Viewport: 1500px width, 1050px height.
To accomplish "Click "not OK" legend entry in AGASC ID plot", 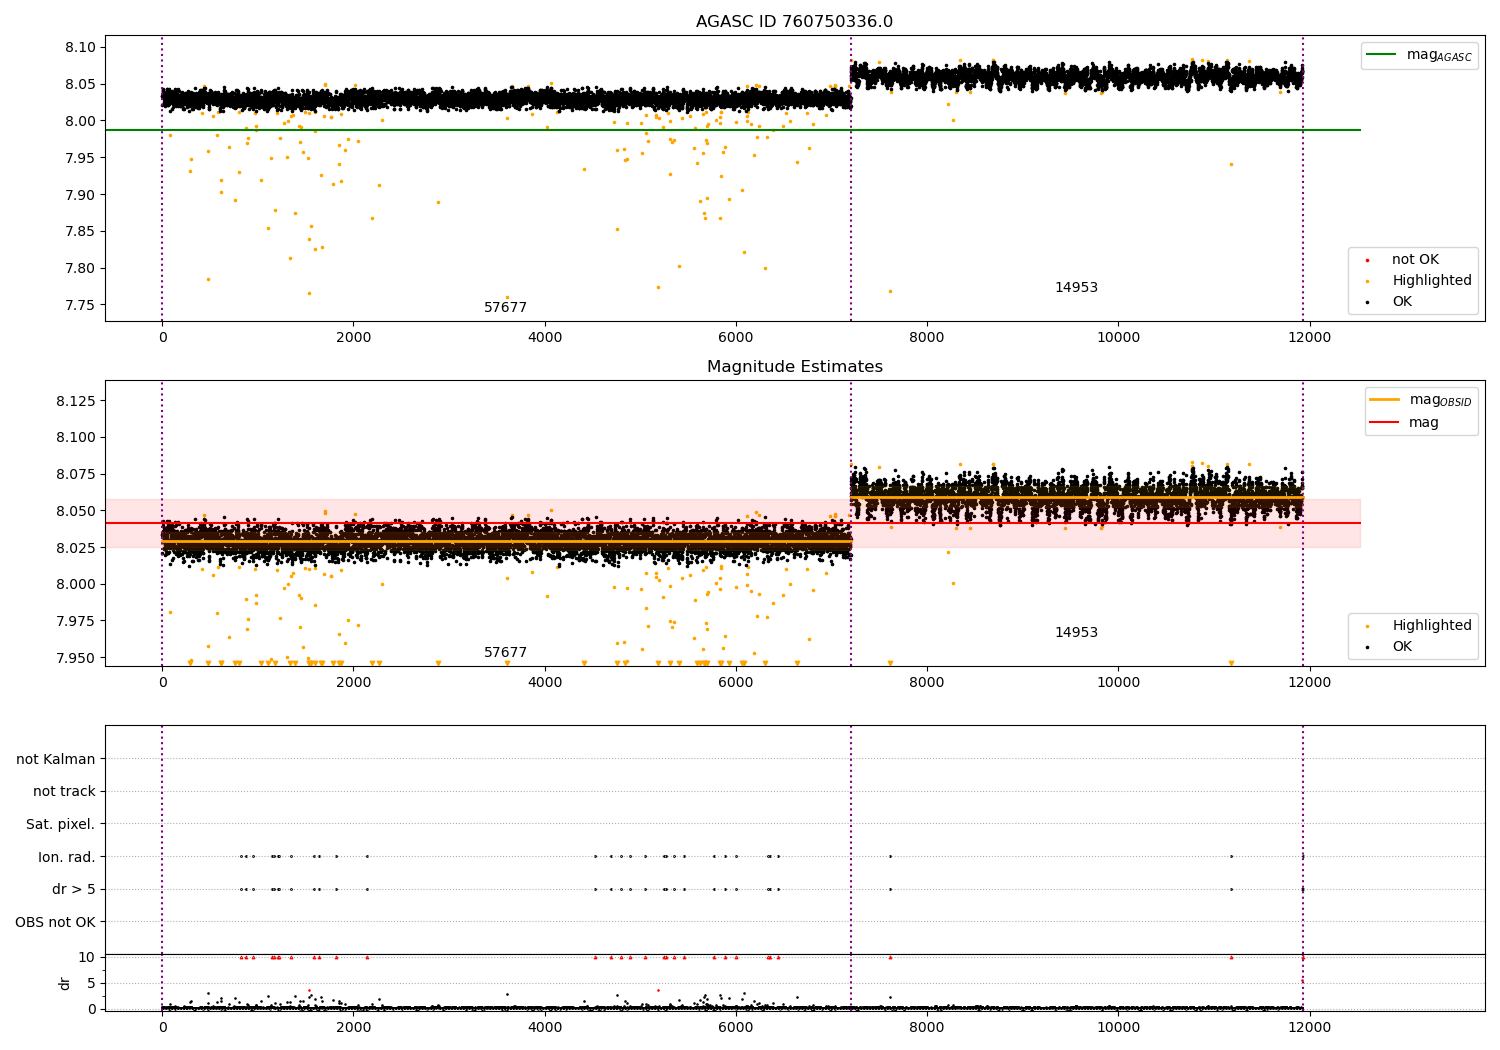I will 1415,260.
